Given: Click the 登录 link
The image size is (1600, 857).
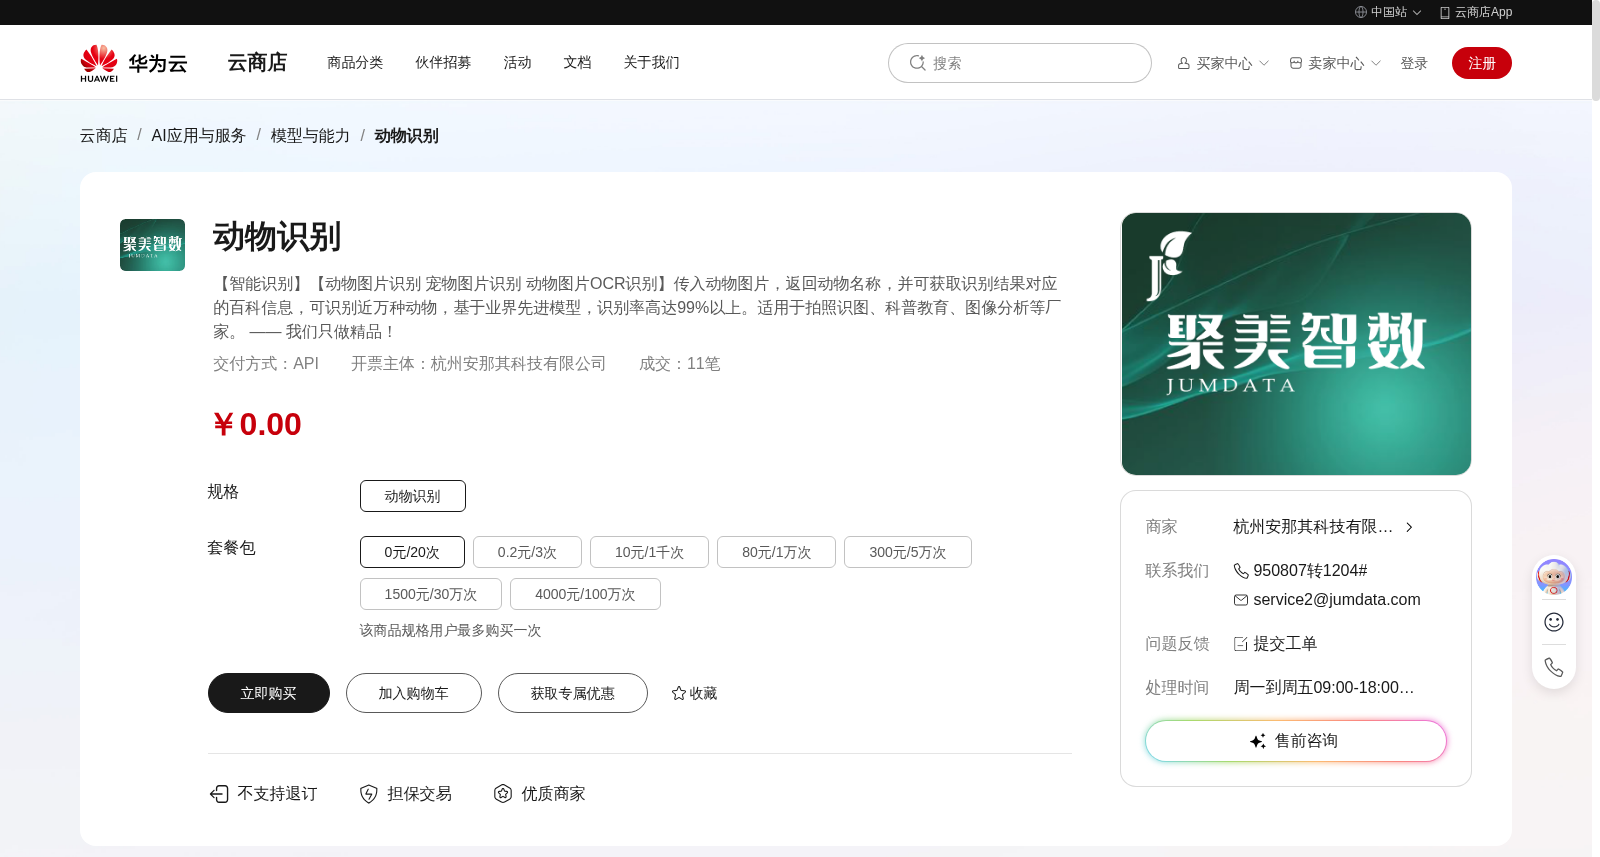Looking at the screenshot, I should pyautogui.click(x=1414, y=63).
